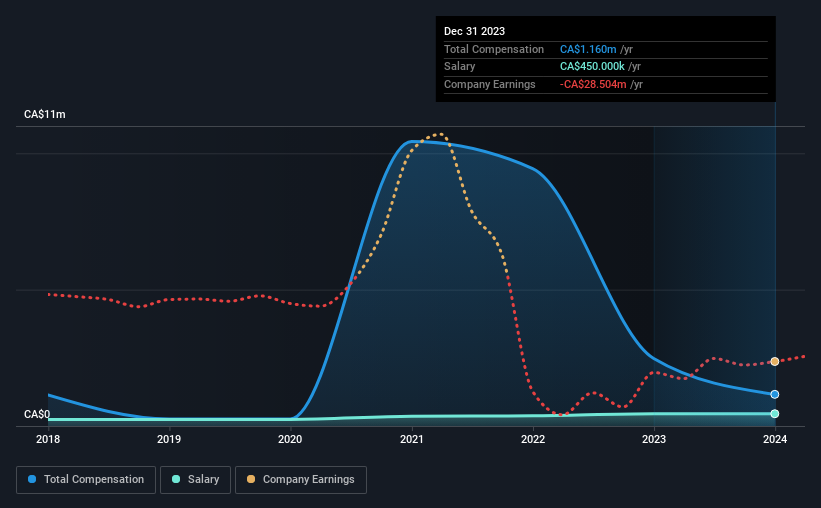Screen dimensions: 821x508
Task: Click the 2021 x-axis label
Action: [412, 439]
